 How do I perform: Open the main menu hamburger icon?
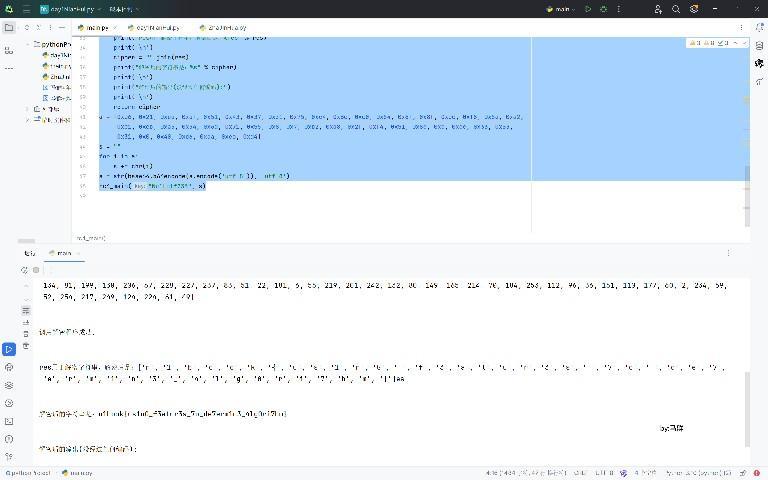(26, 9)
